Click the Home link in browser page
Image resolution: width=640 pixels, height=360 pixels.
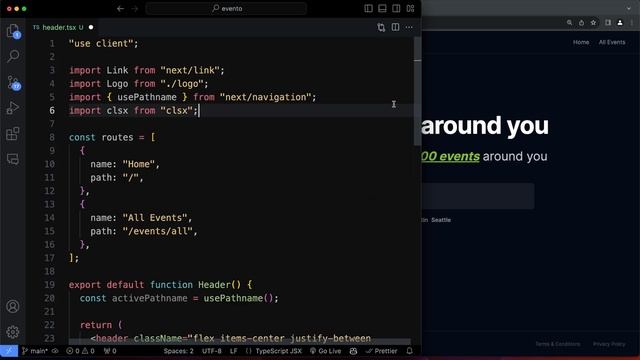581,42
